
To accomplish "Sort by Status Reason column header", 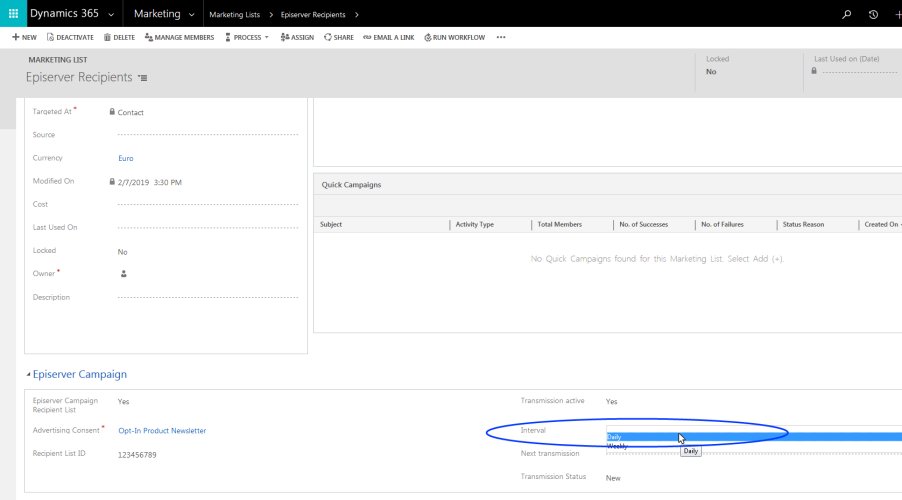I will point(803,224).
